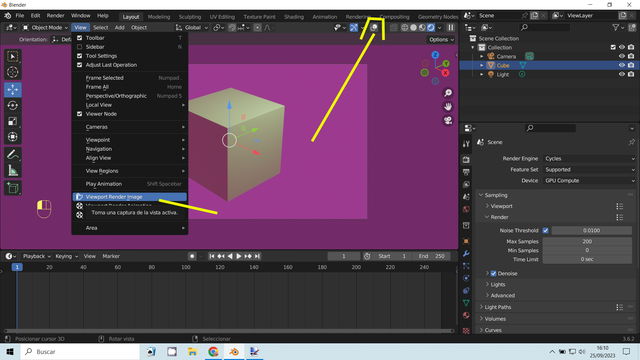Toggle Adjust Last Operation checkbox
The width and height of the screenshot is (640, 360).
[80, 64]
